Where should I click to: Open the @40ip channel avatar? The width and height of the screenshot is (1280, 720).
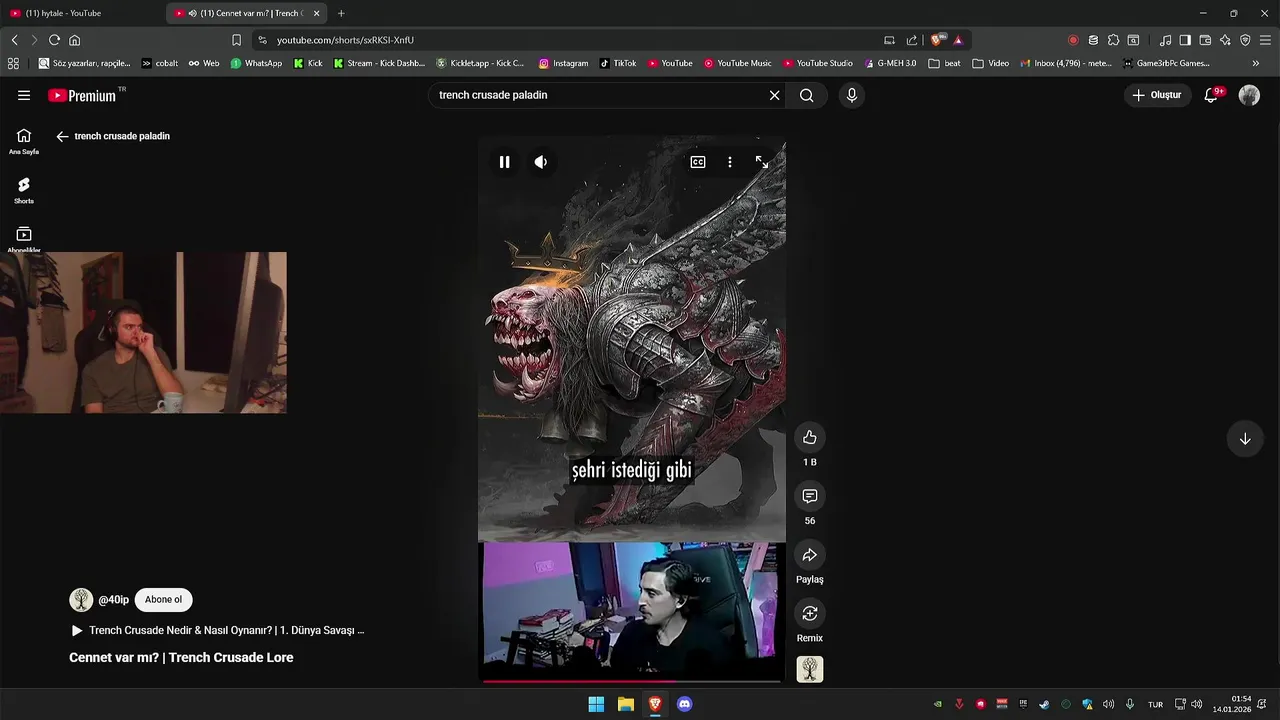coord(81,600)
